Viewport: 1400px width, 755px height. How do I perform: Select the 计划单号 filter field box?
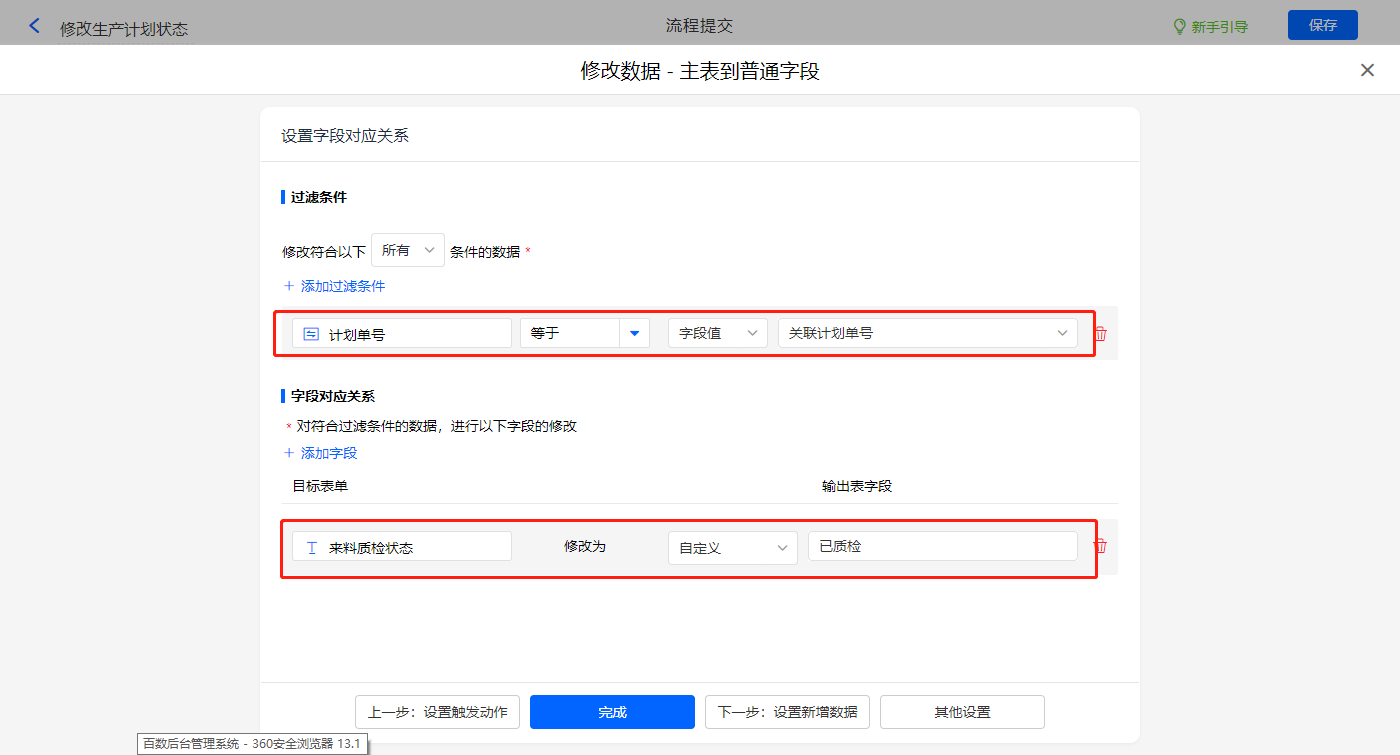401,334
